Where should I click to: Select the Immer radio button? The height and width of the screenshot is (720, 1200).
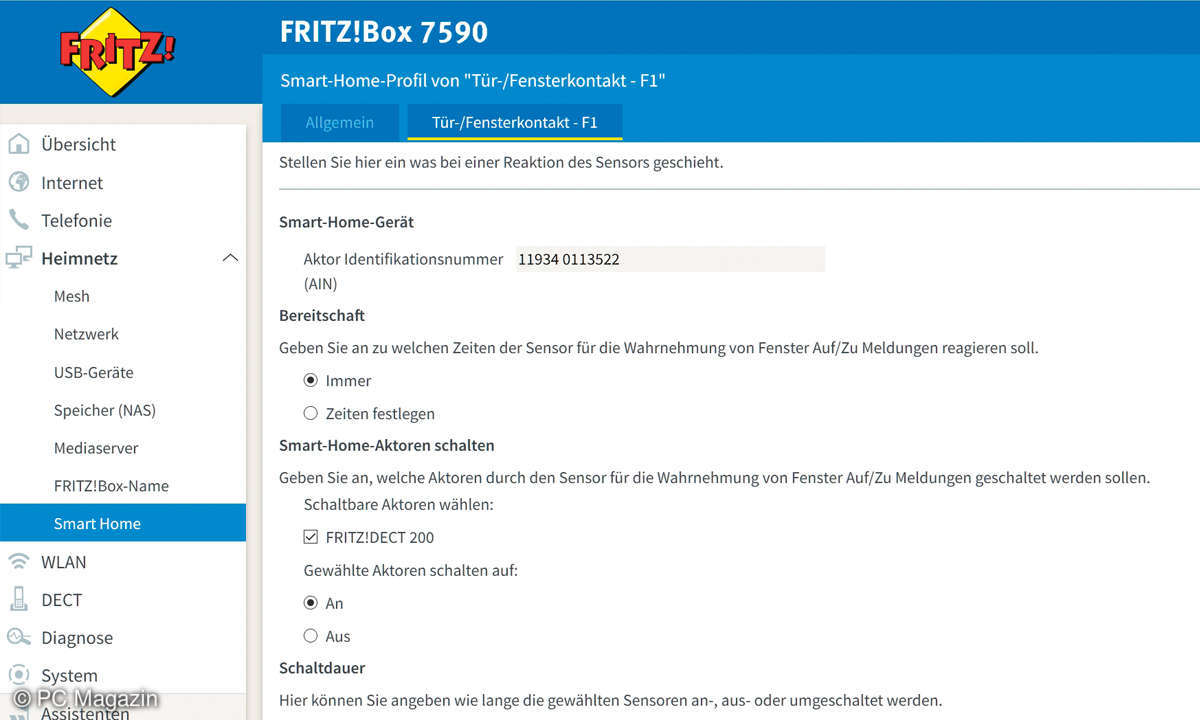point(310,380)
